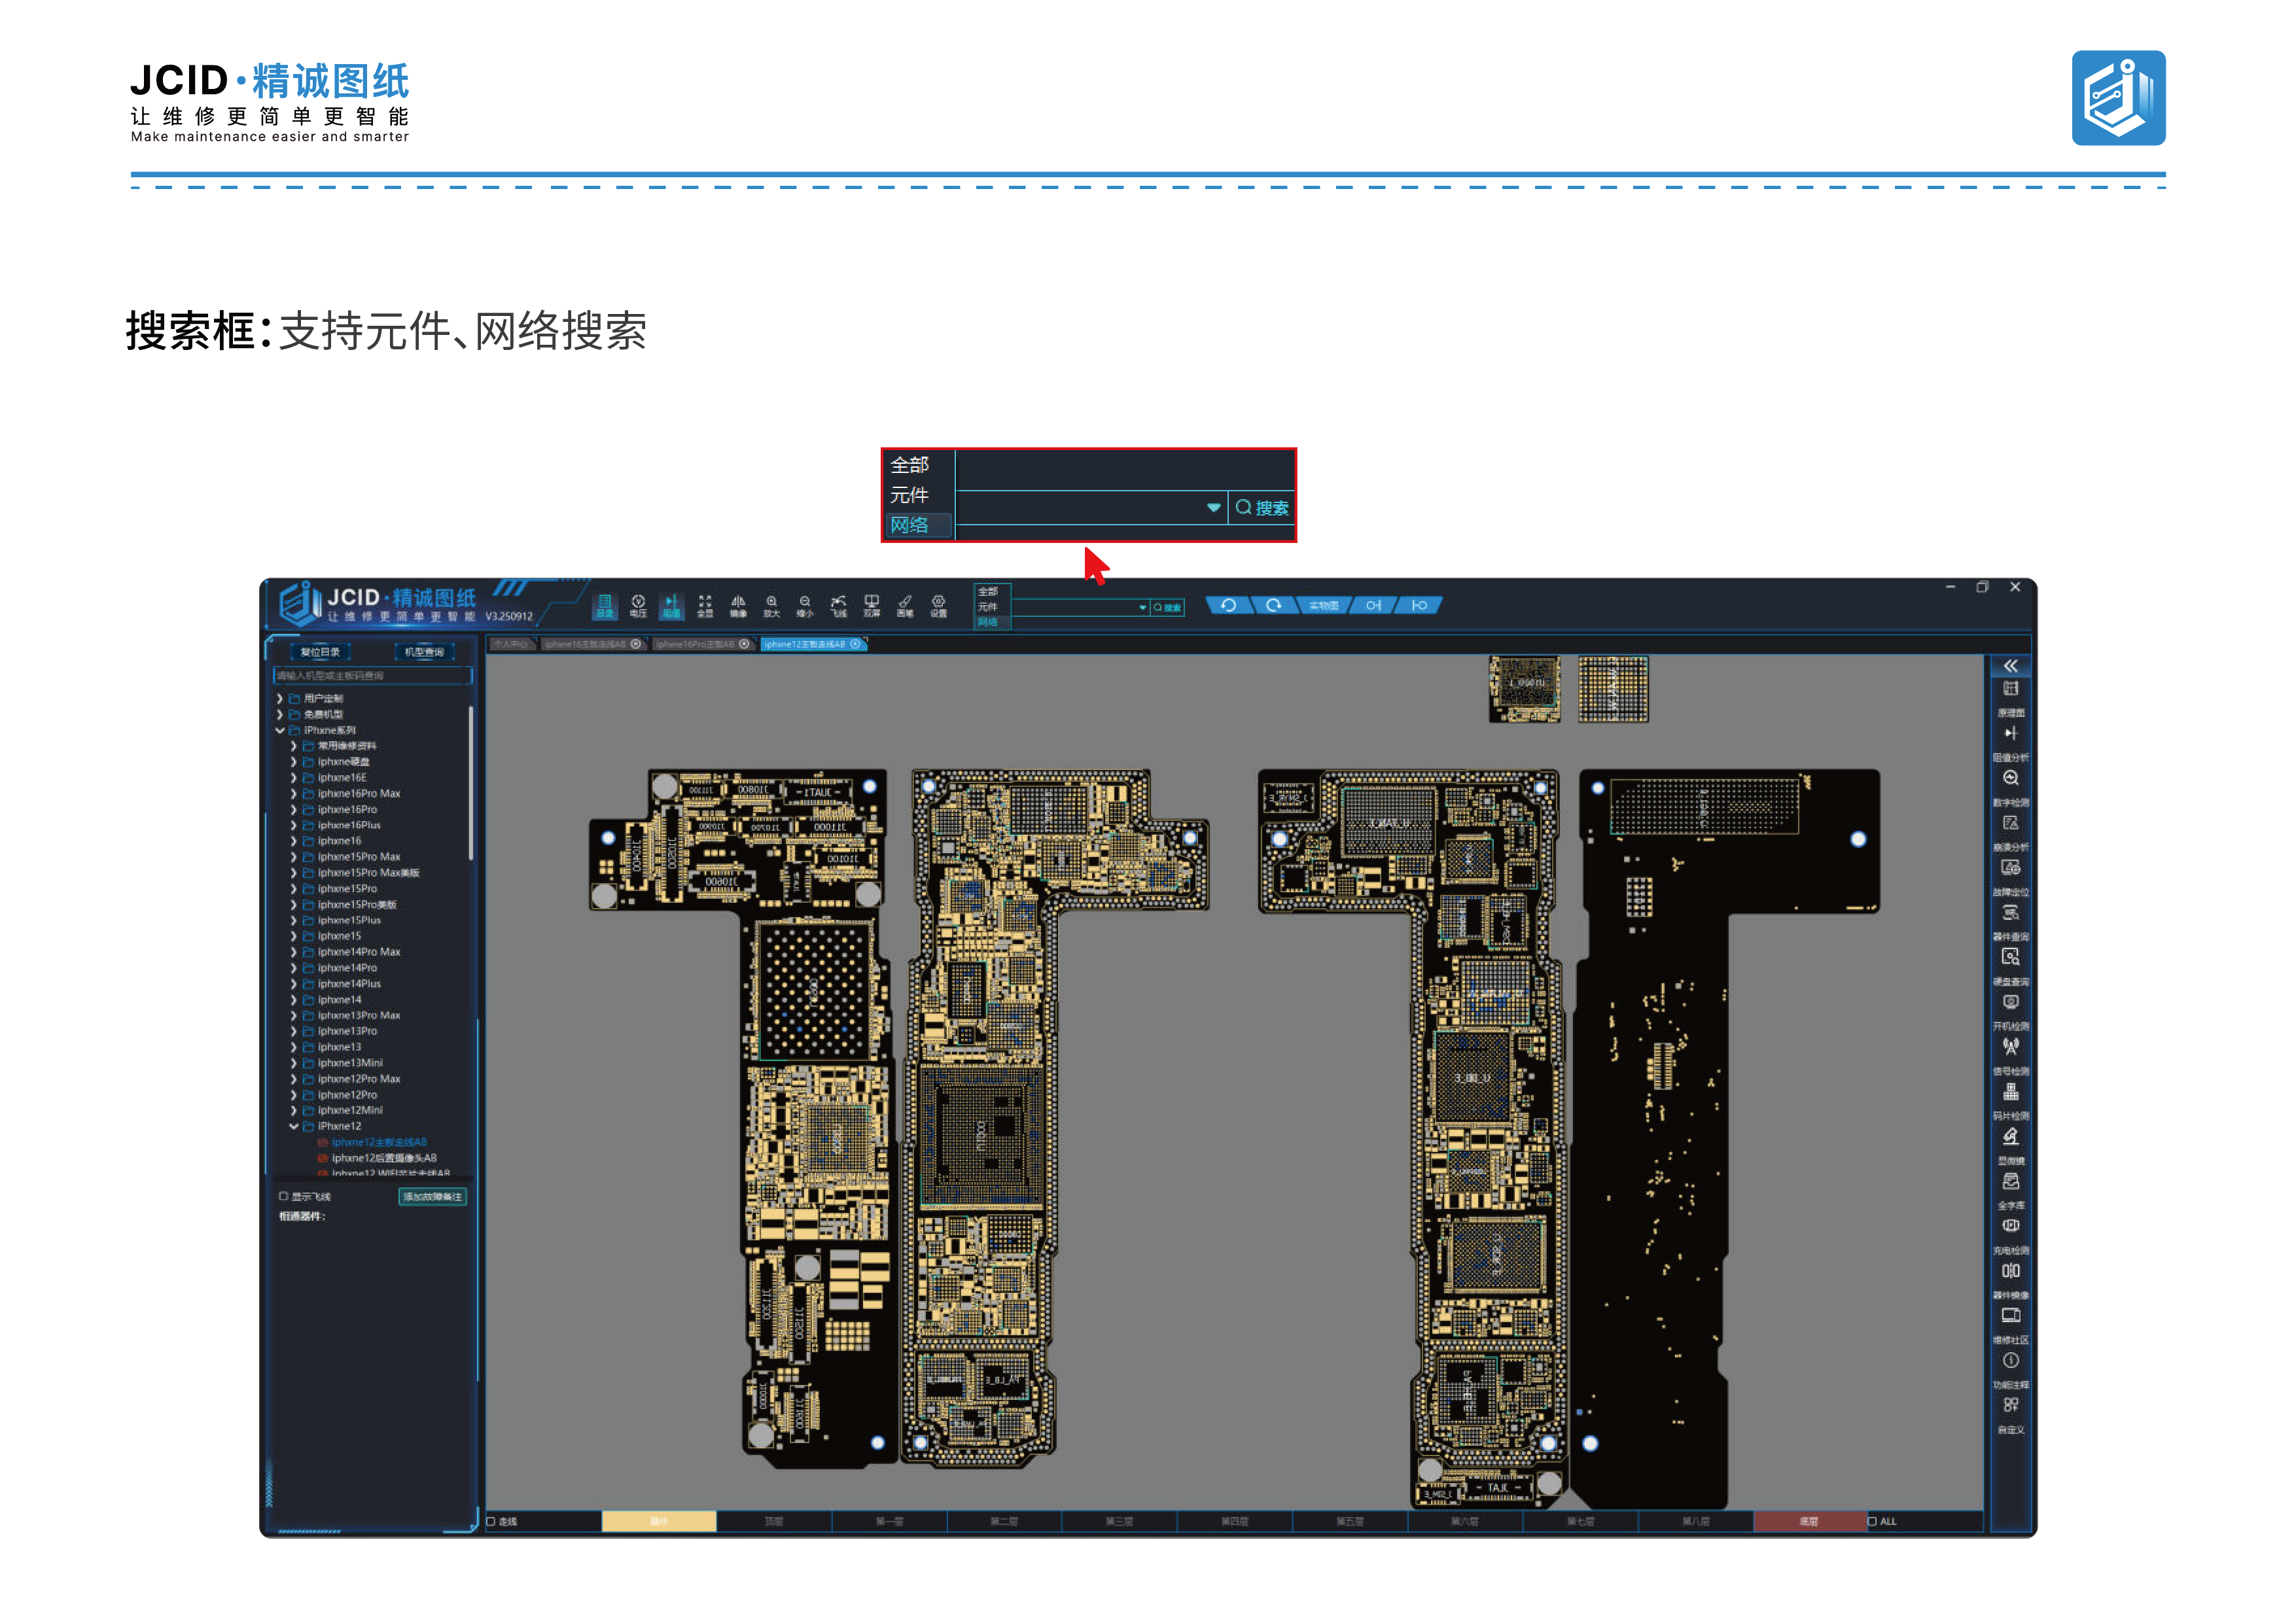Click the 缩小 zoom-out icon
Viewport: 2296px width, 1623px height.
point(805,606)
